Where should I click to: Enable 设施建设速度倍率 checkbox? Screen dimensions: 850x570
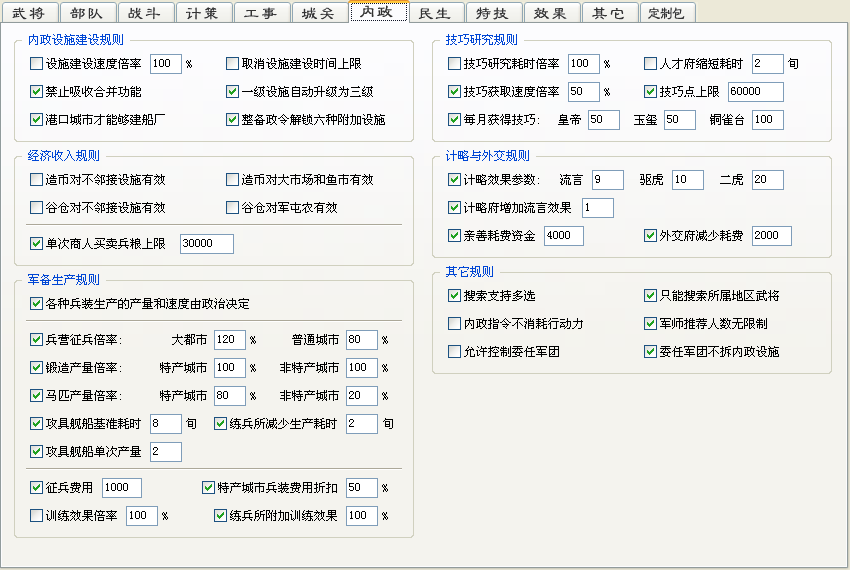pos(37,64)
